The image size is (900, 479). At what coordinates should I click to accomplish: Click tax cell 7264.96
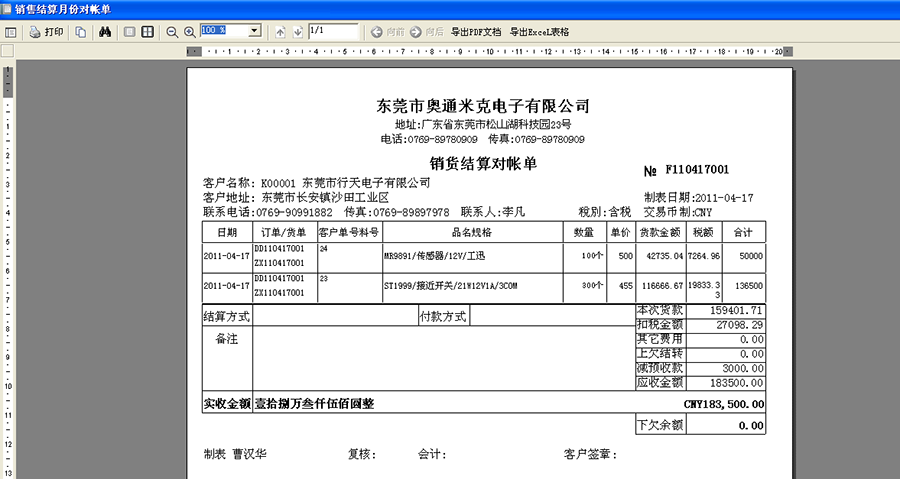pos(704,256)
